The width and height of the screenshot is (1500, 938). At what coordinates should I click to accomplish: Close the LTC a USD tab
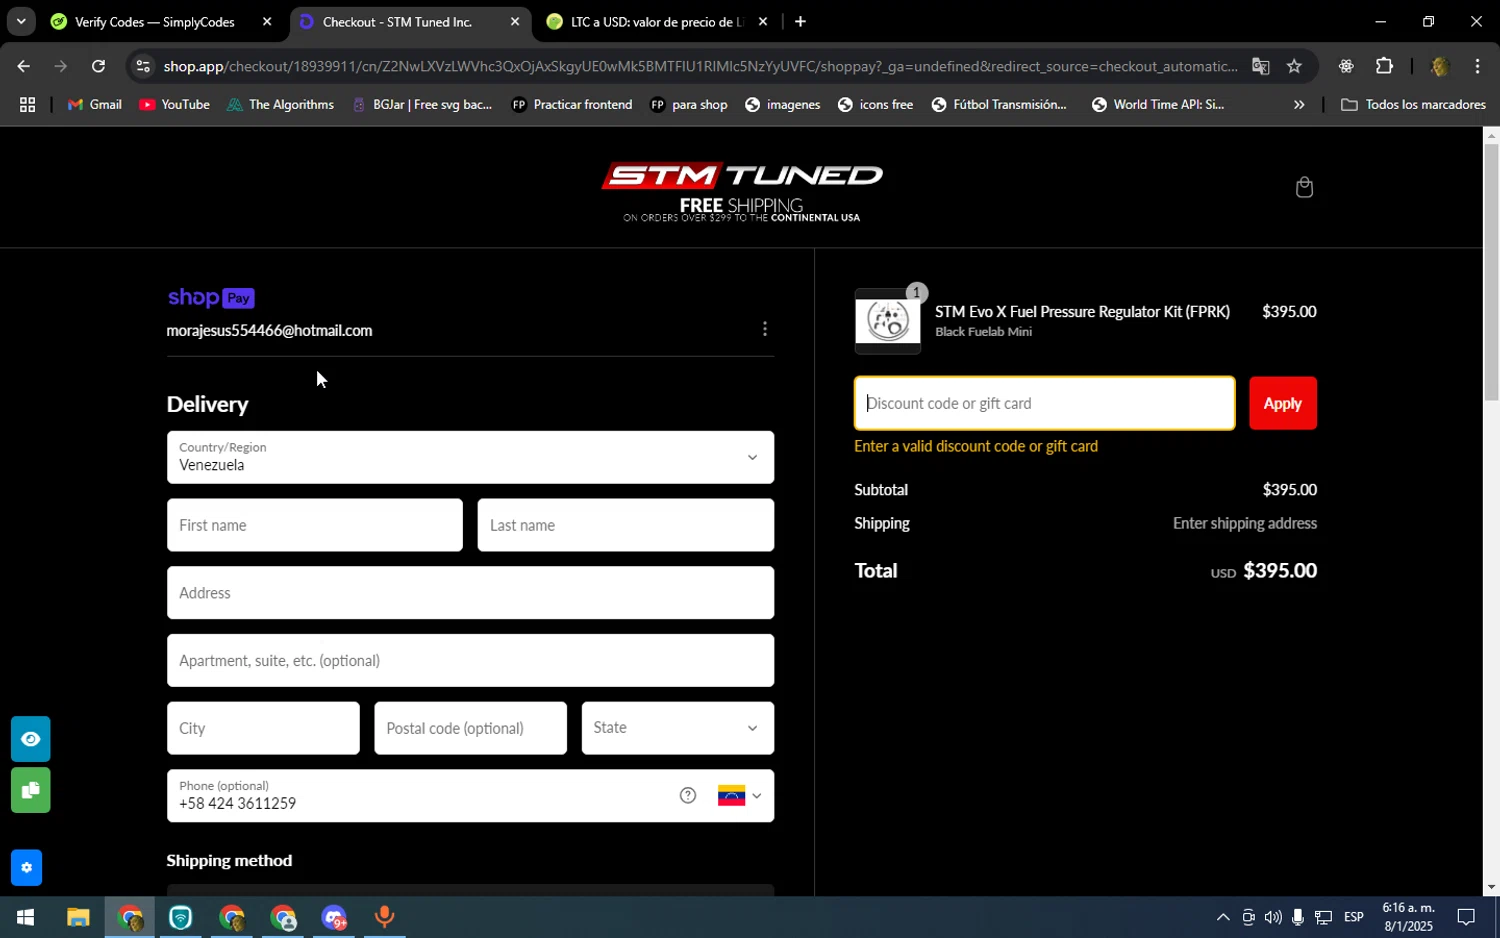(x=763, y=21)
